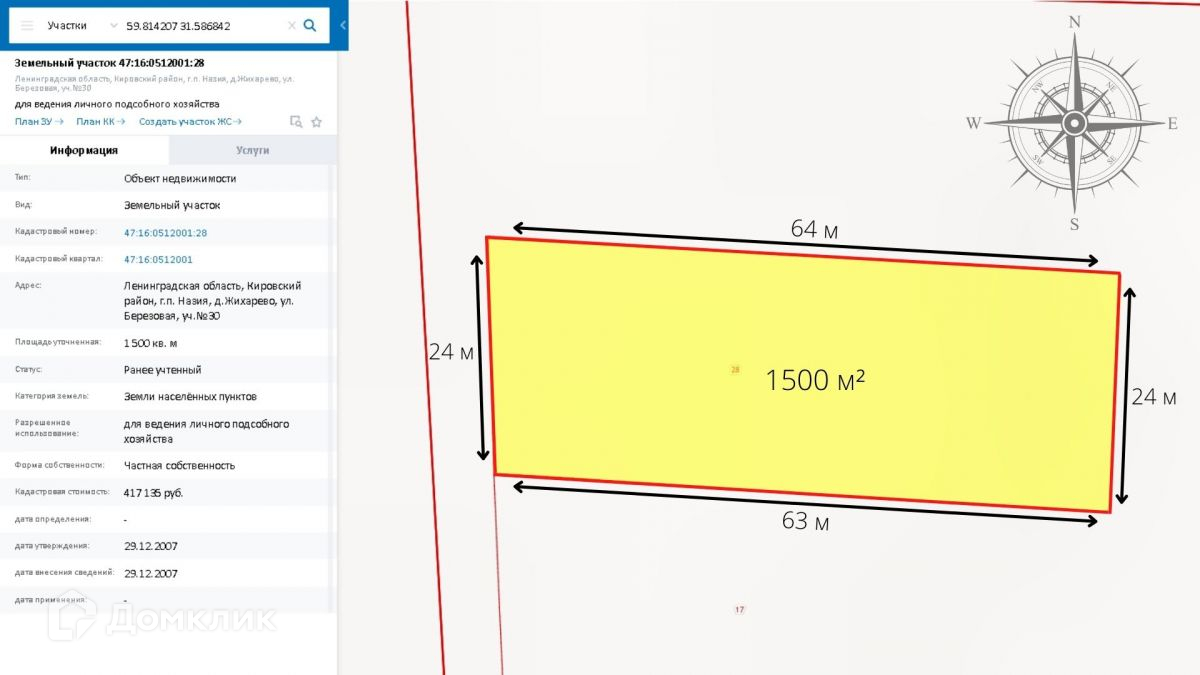Switch to the Информация tab
The image size is (1200, 675).
(x=85, y=150)
